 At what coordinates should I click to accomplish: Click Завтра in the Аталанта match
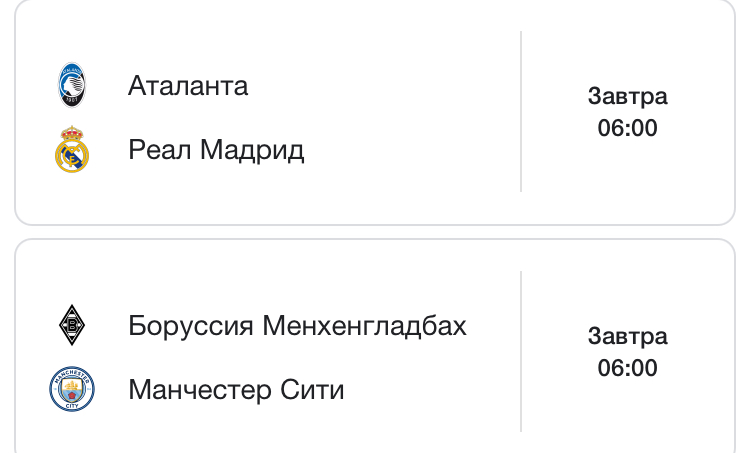pyautogui.click(x=627, y=97)
